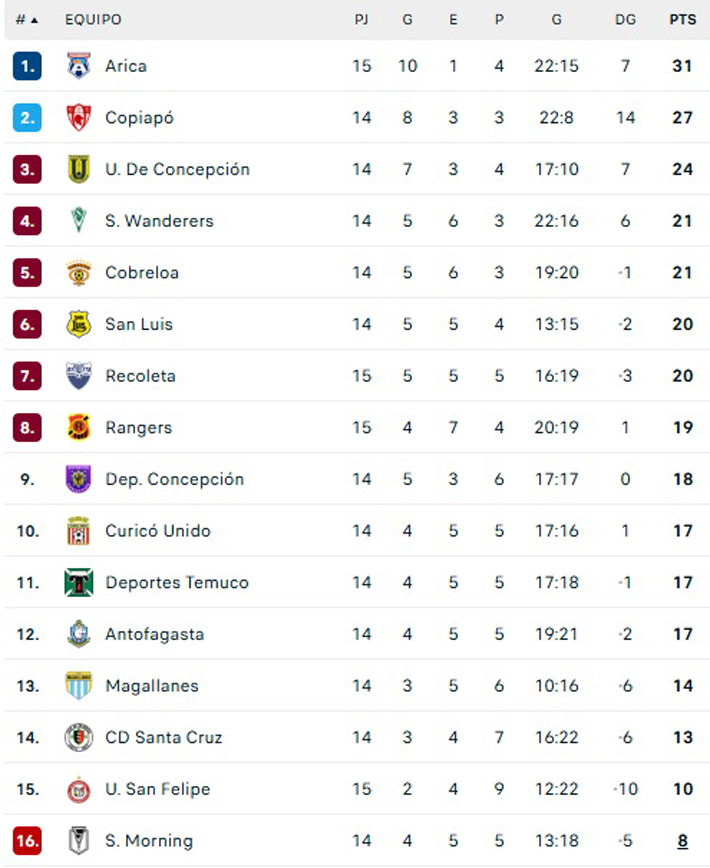
Task: Sort table by DG goal difference header
Action: tap(625, 20)
